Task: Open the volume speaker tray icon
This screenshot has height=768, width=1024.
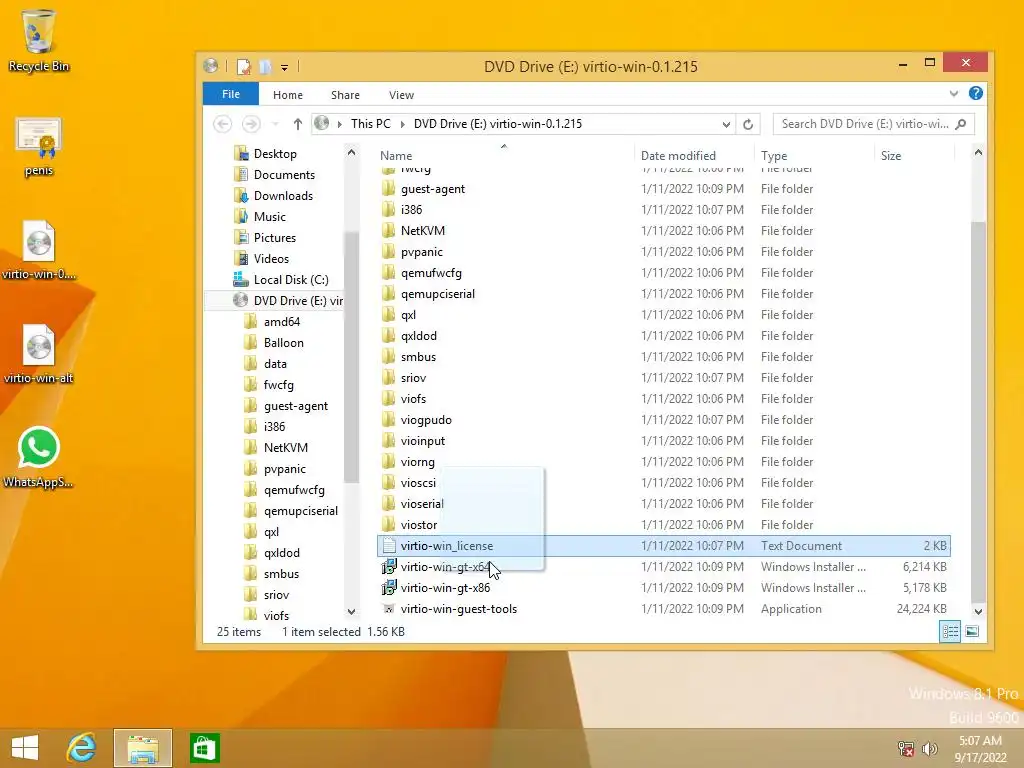Action: pos(930,748)
